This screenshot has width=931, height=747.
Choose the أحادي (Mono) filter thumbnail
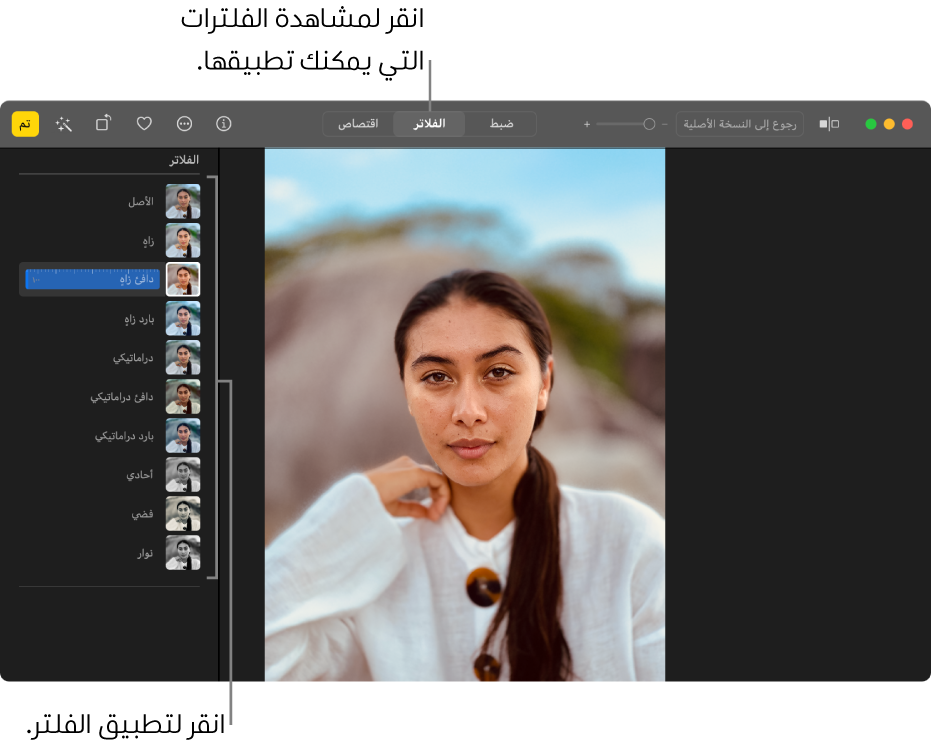182,475
